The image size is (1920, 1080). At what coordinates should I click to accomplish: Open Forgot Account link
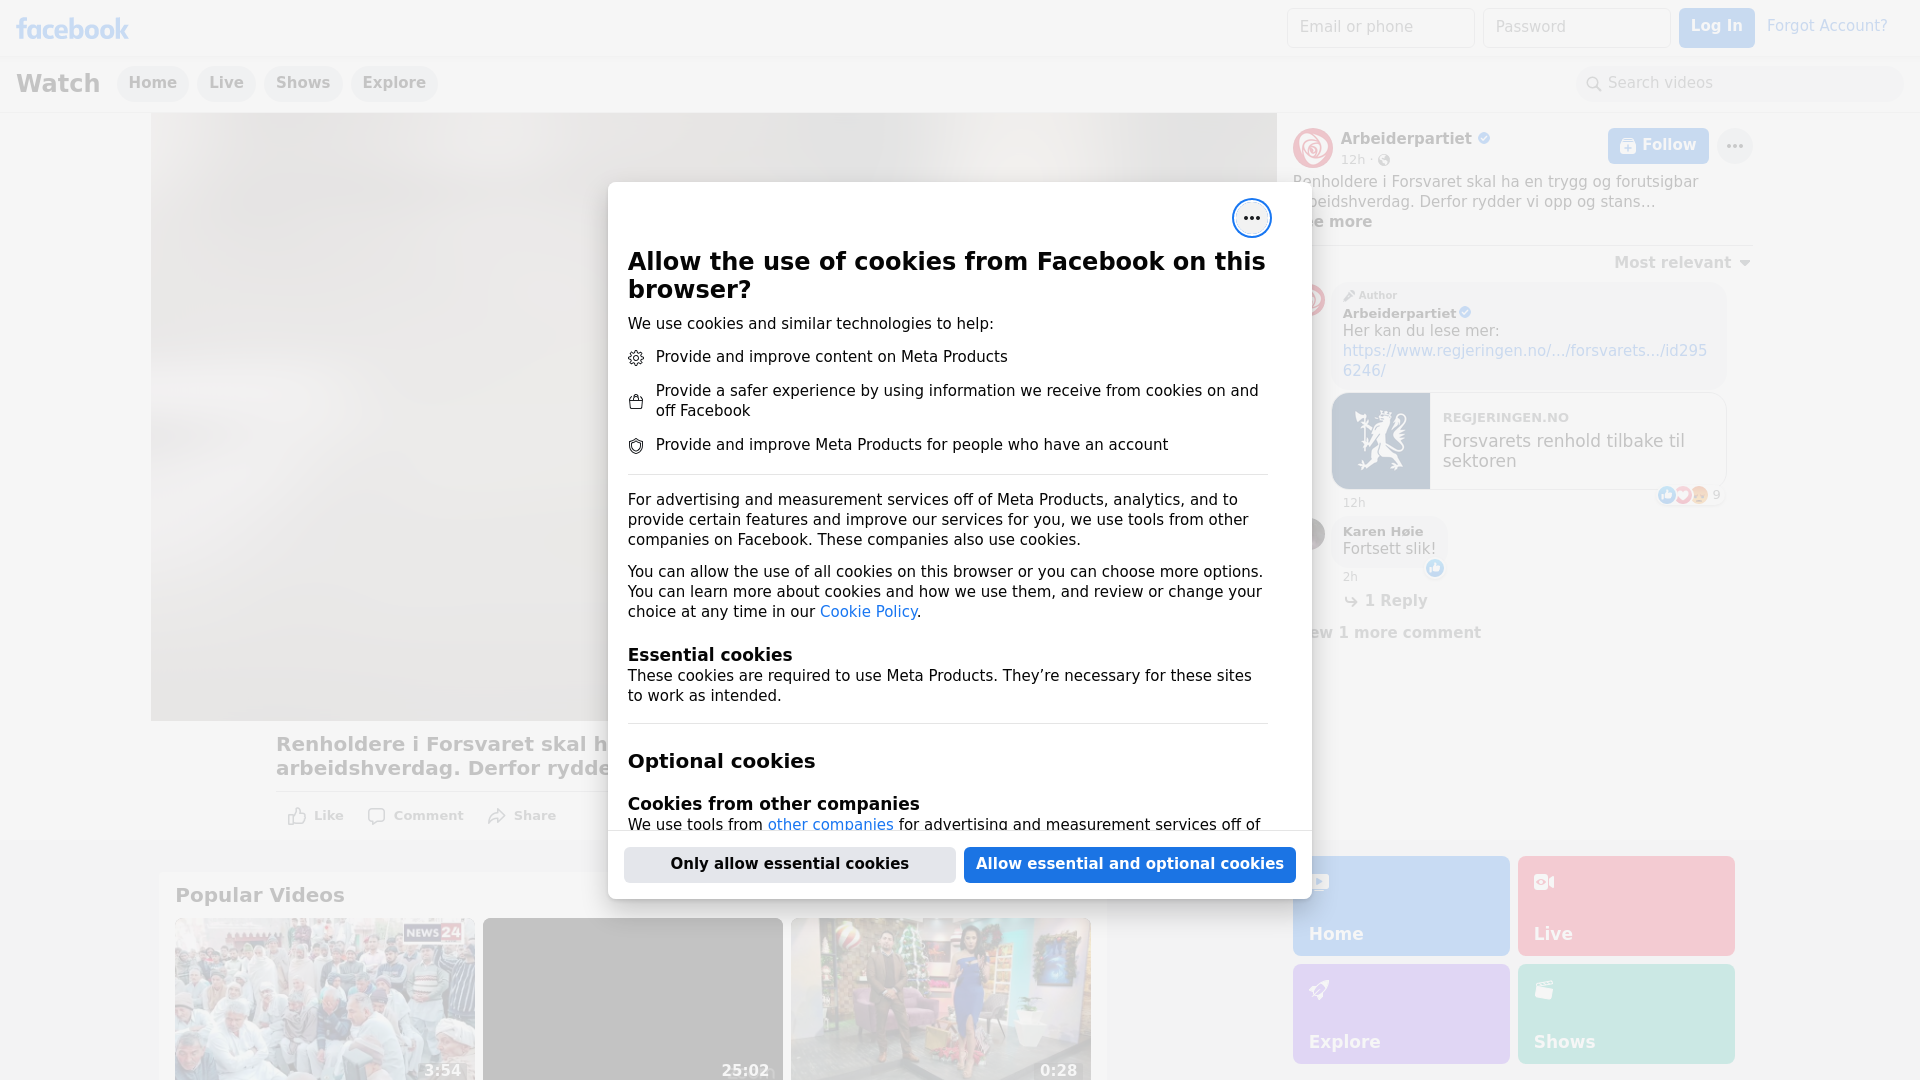(1826, 26)
